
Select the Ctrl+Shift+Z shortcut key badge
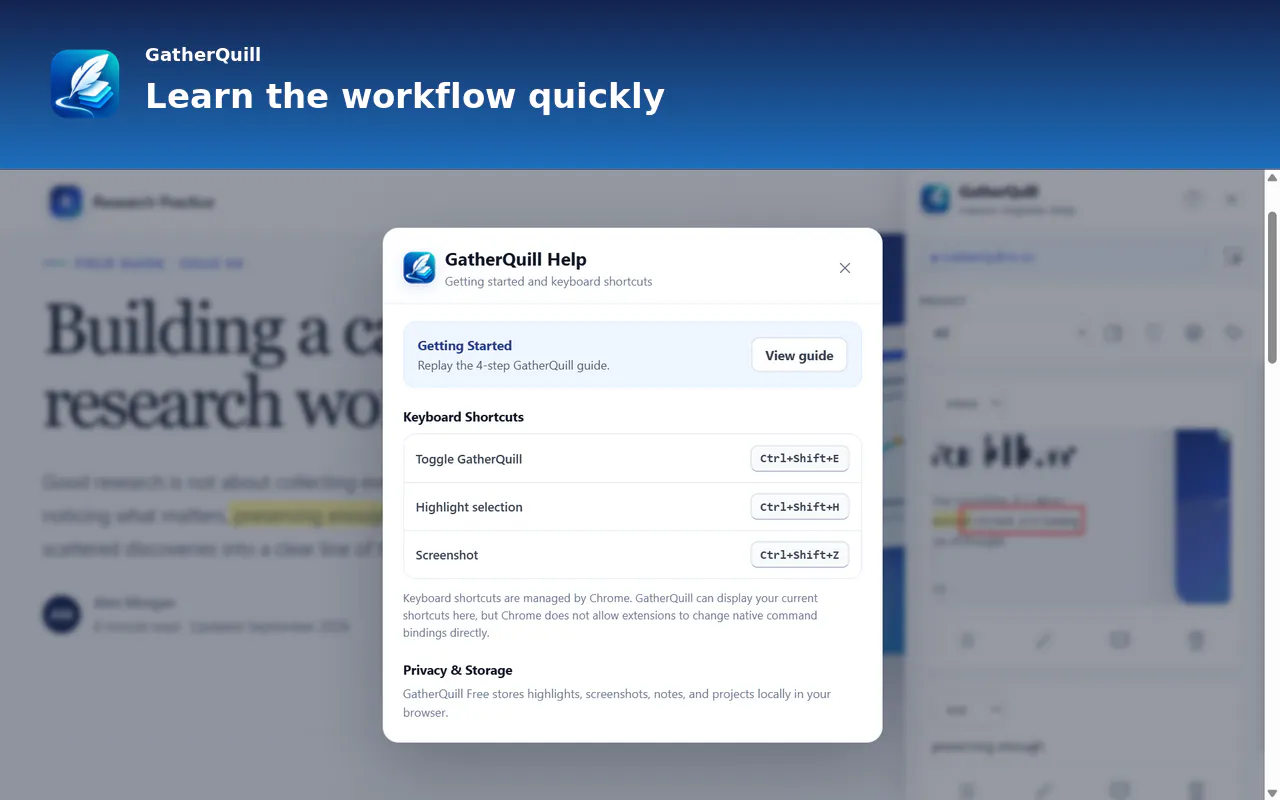799,555
